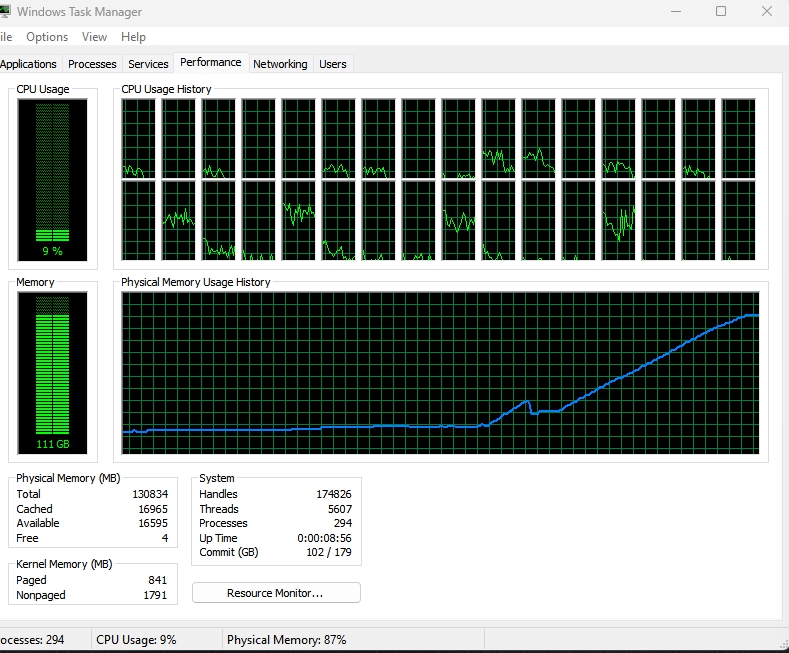Open the Options menu
This screenshot has height=653, width=789.
coord(47,37)
